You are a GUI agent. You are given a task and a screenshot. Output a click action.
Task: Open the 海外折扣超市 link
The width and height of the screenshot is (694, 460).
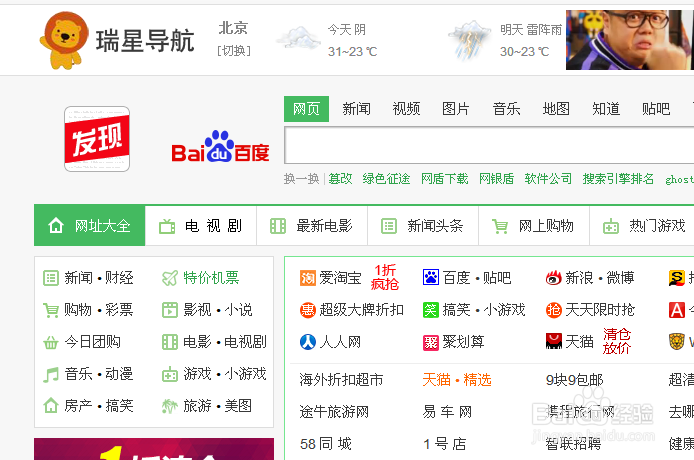point(341,380)
